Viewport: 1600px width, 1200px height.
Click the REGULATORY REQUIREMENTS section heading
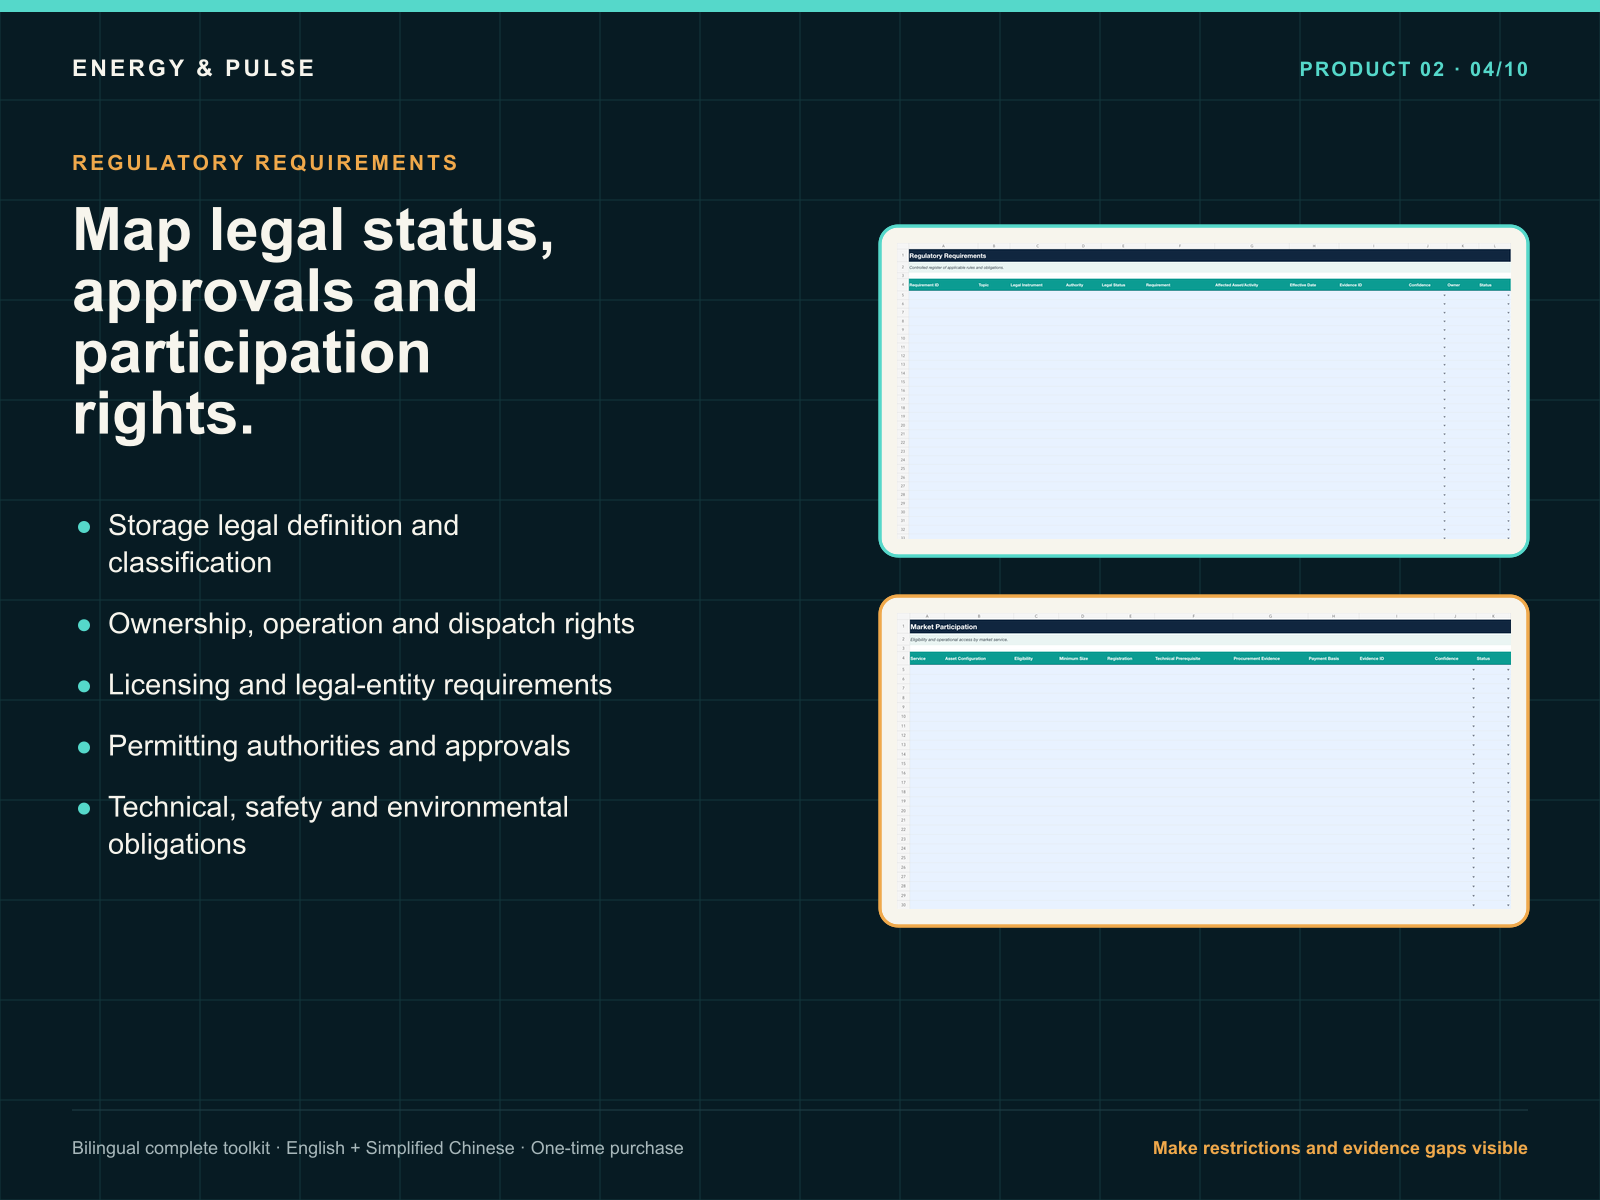click(x=265, y=163)
